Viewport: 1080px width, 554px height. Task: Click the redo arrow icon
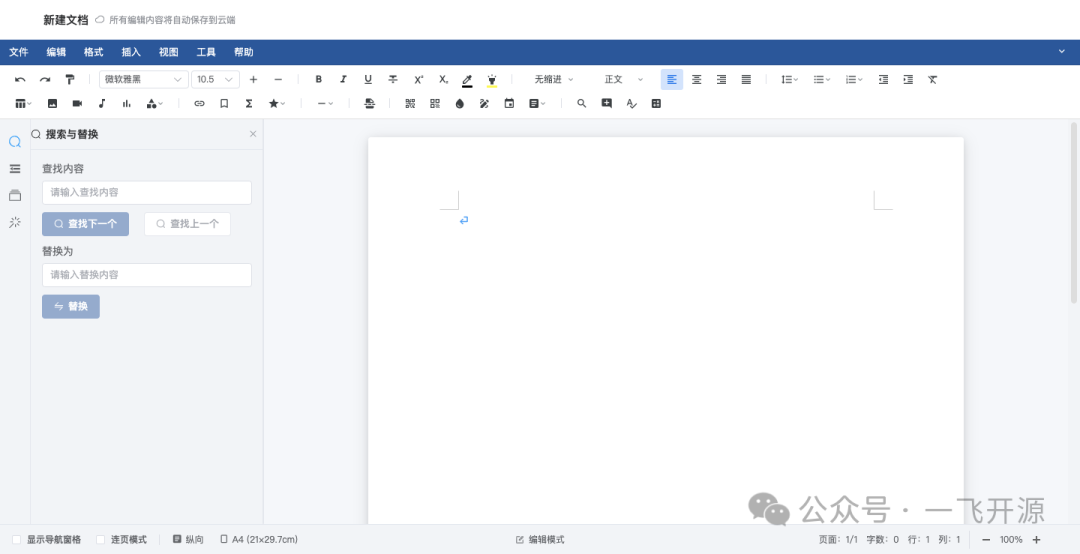point(45,80)
